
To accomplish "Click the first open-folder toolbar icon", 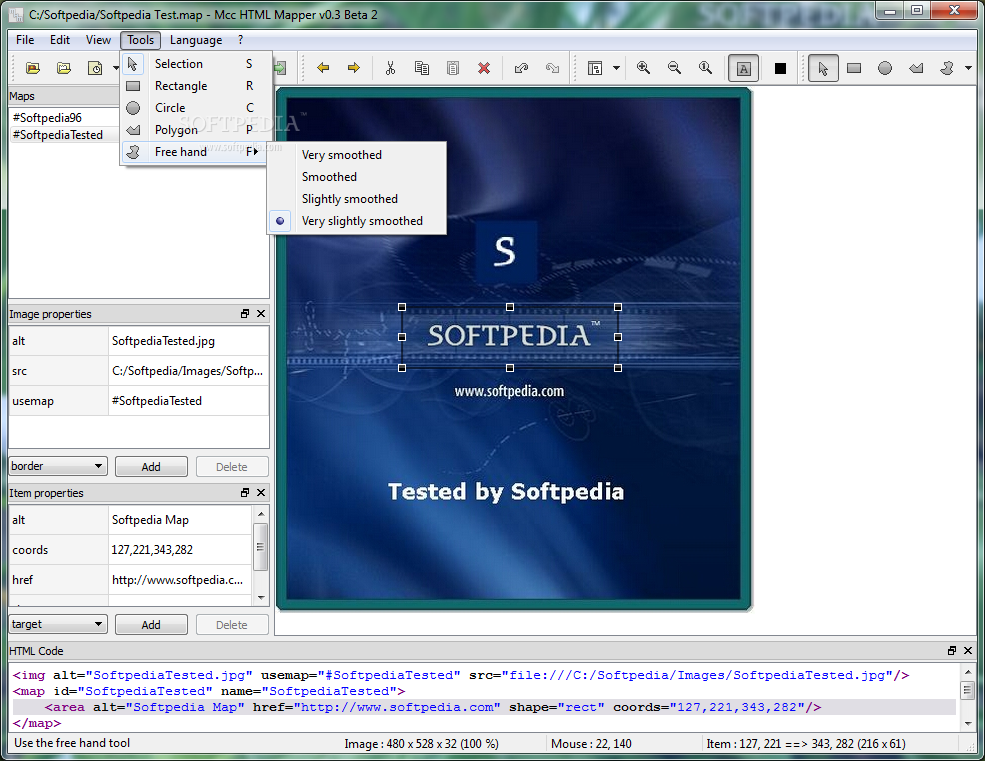I will (33, 68).
